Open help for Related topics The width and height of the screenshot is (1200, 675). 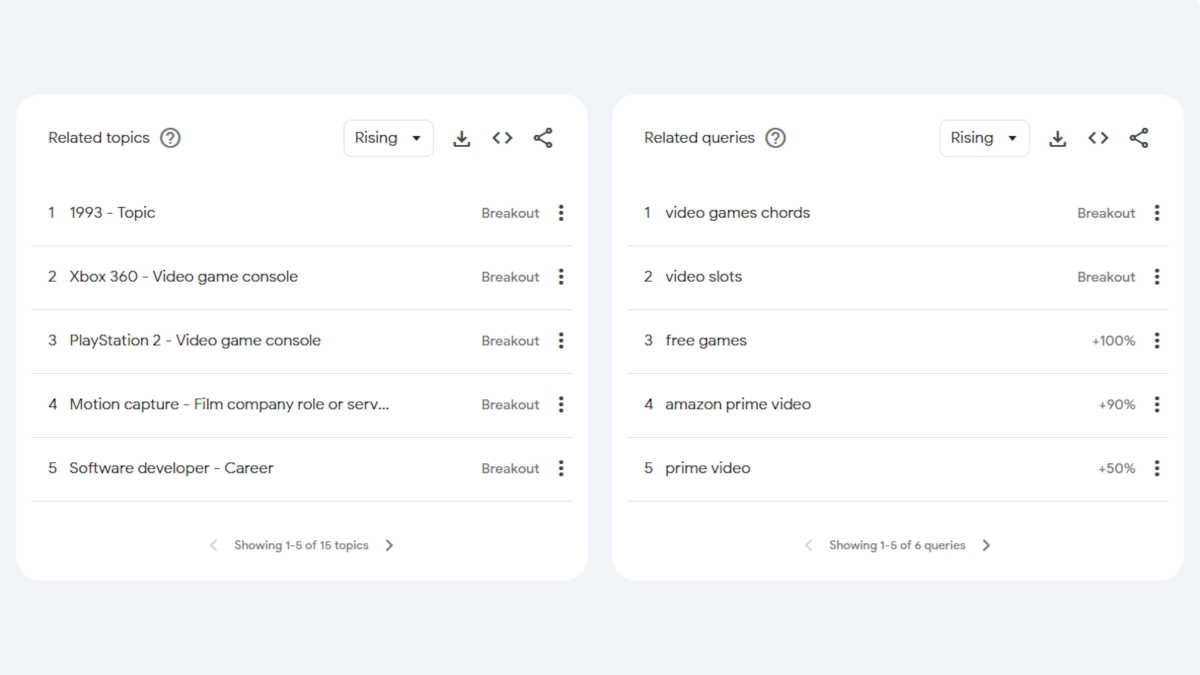point(171,138)
